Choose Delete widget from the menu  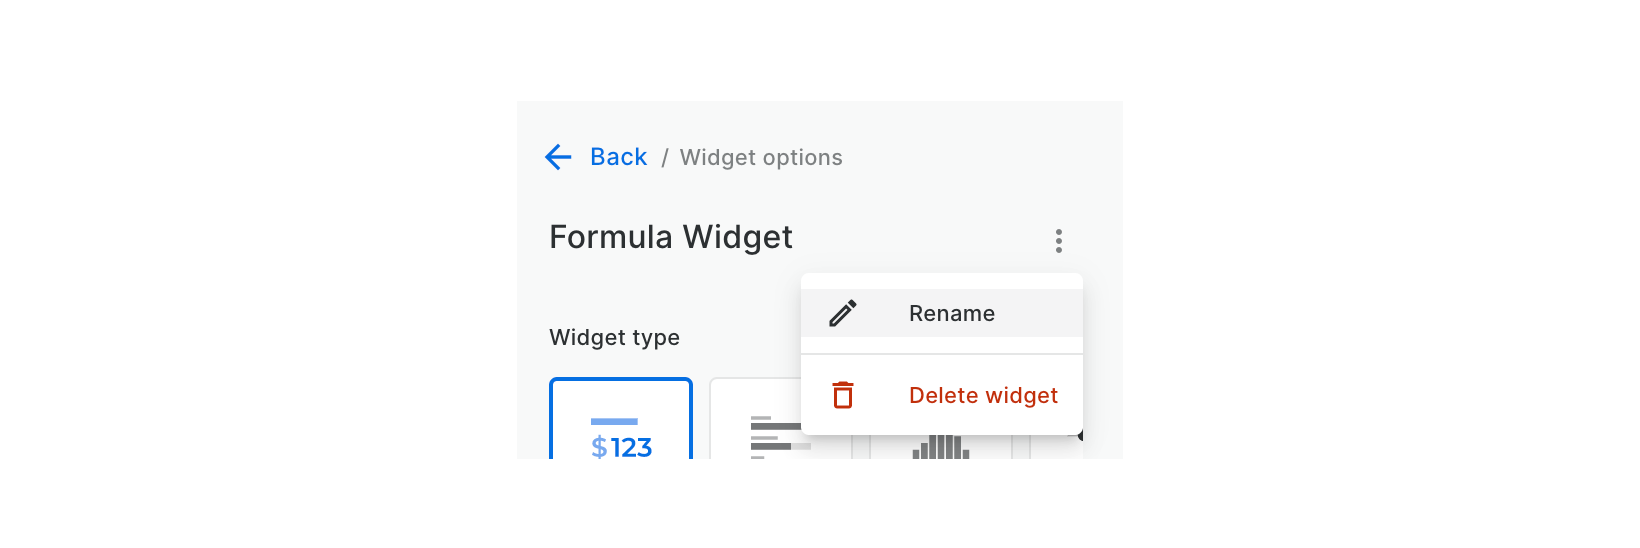983,396
